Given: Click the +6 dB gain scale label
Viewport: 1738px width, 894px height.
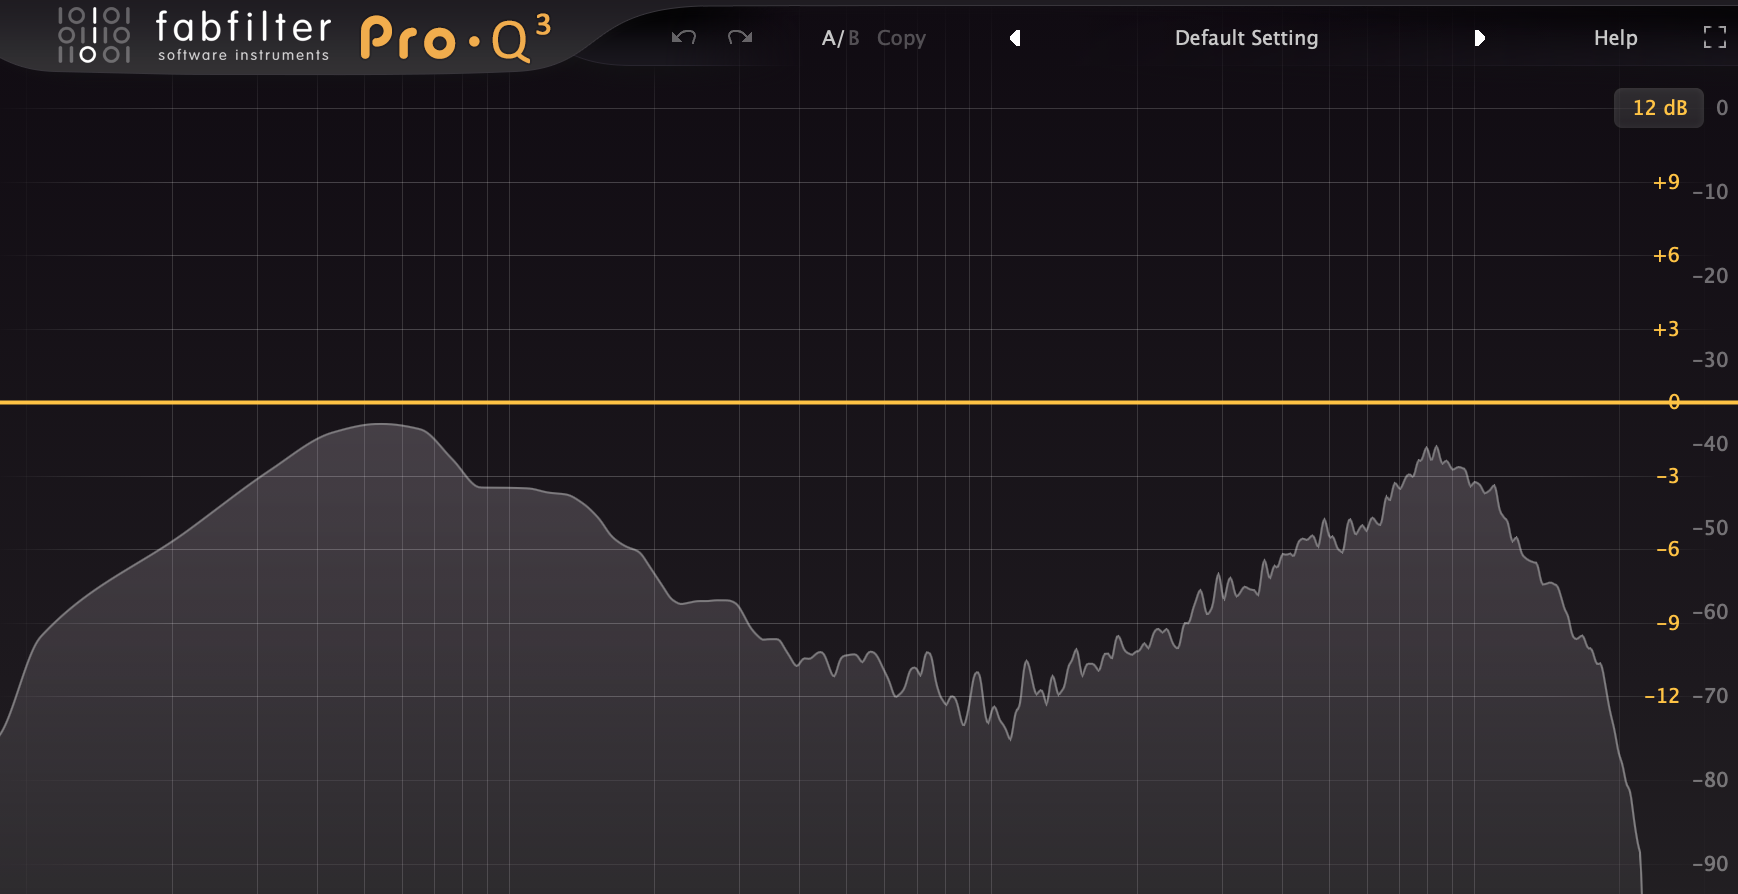Looking at the screenshot, I should [1666, 255].
